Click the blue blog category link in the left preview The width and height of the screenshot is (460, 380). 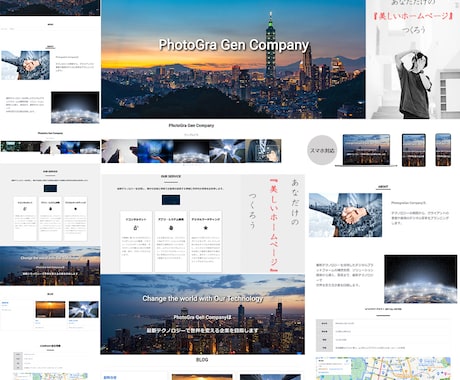(5, 303)
